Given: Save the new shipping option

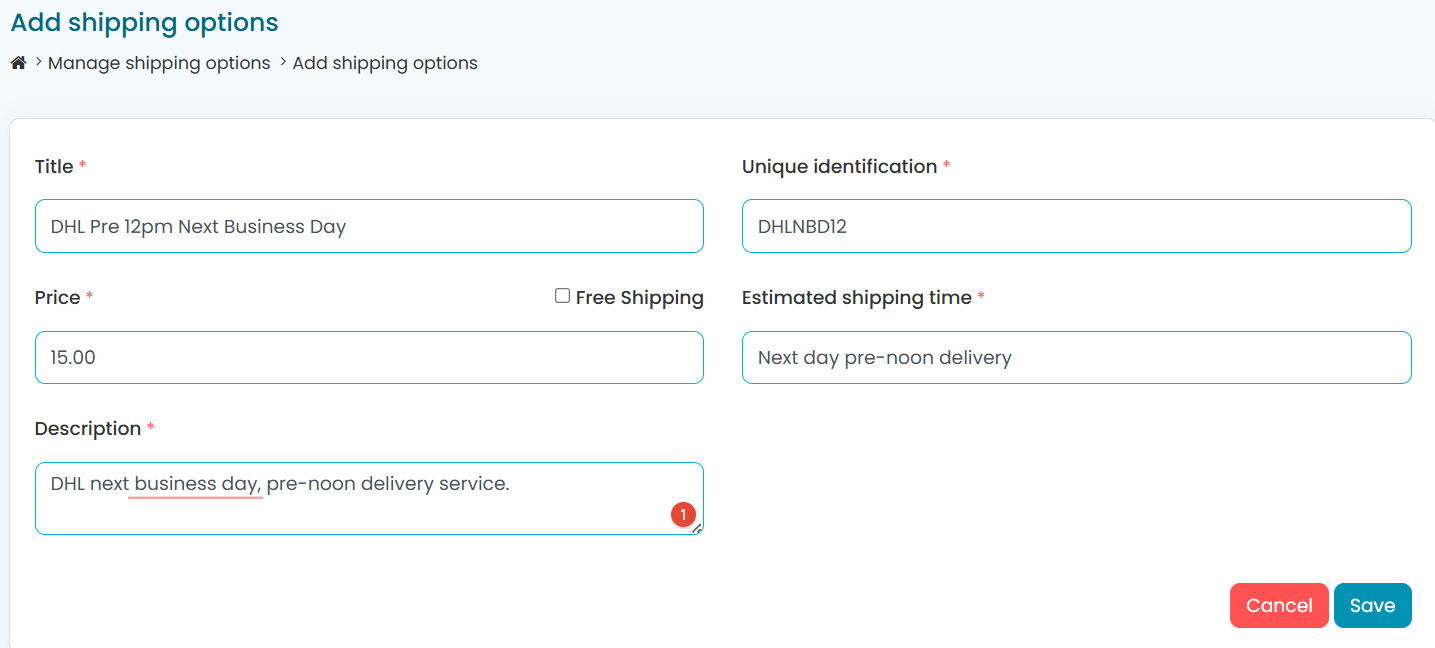Looking at the screenshot, I should click(1372, 605).
